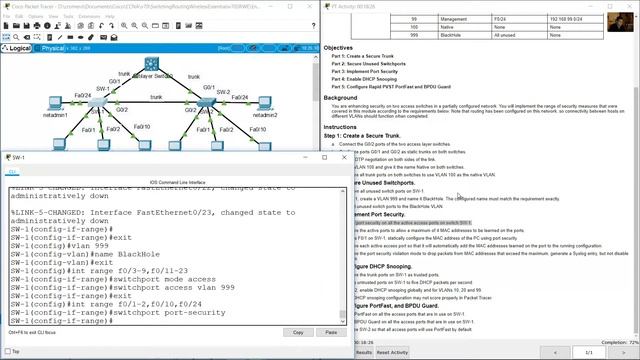
Task: Click the CLI prompt SW-1(config-if-range)# last line
Action: [x=62, y=321]
